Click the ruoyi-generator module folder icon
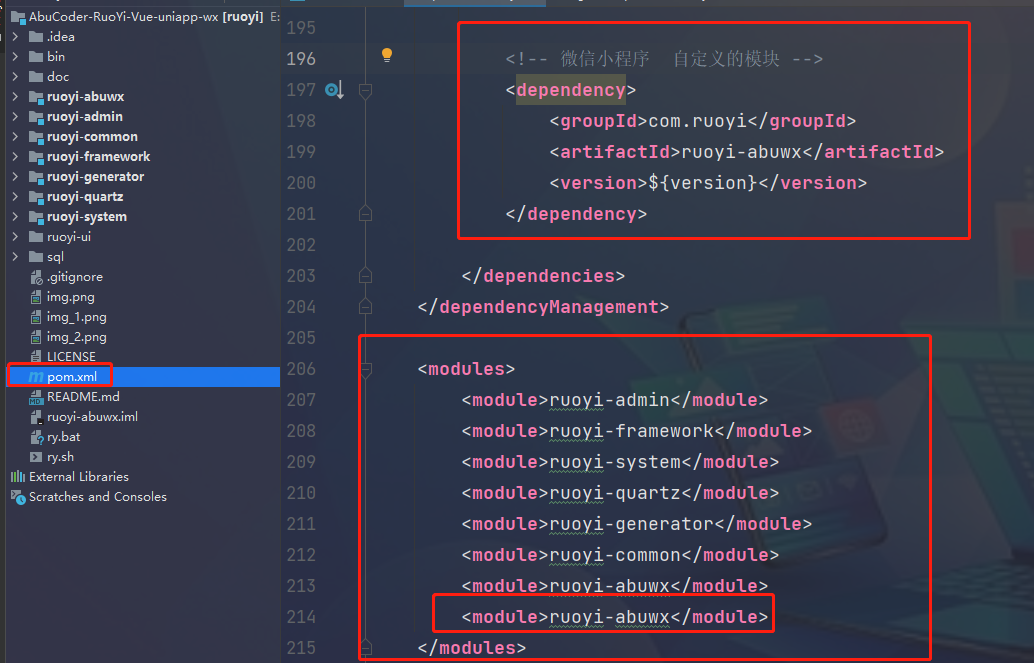This screenshot has height=663, width=1034. pos(36,177)
